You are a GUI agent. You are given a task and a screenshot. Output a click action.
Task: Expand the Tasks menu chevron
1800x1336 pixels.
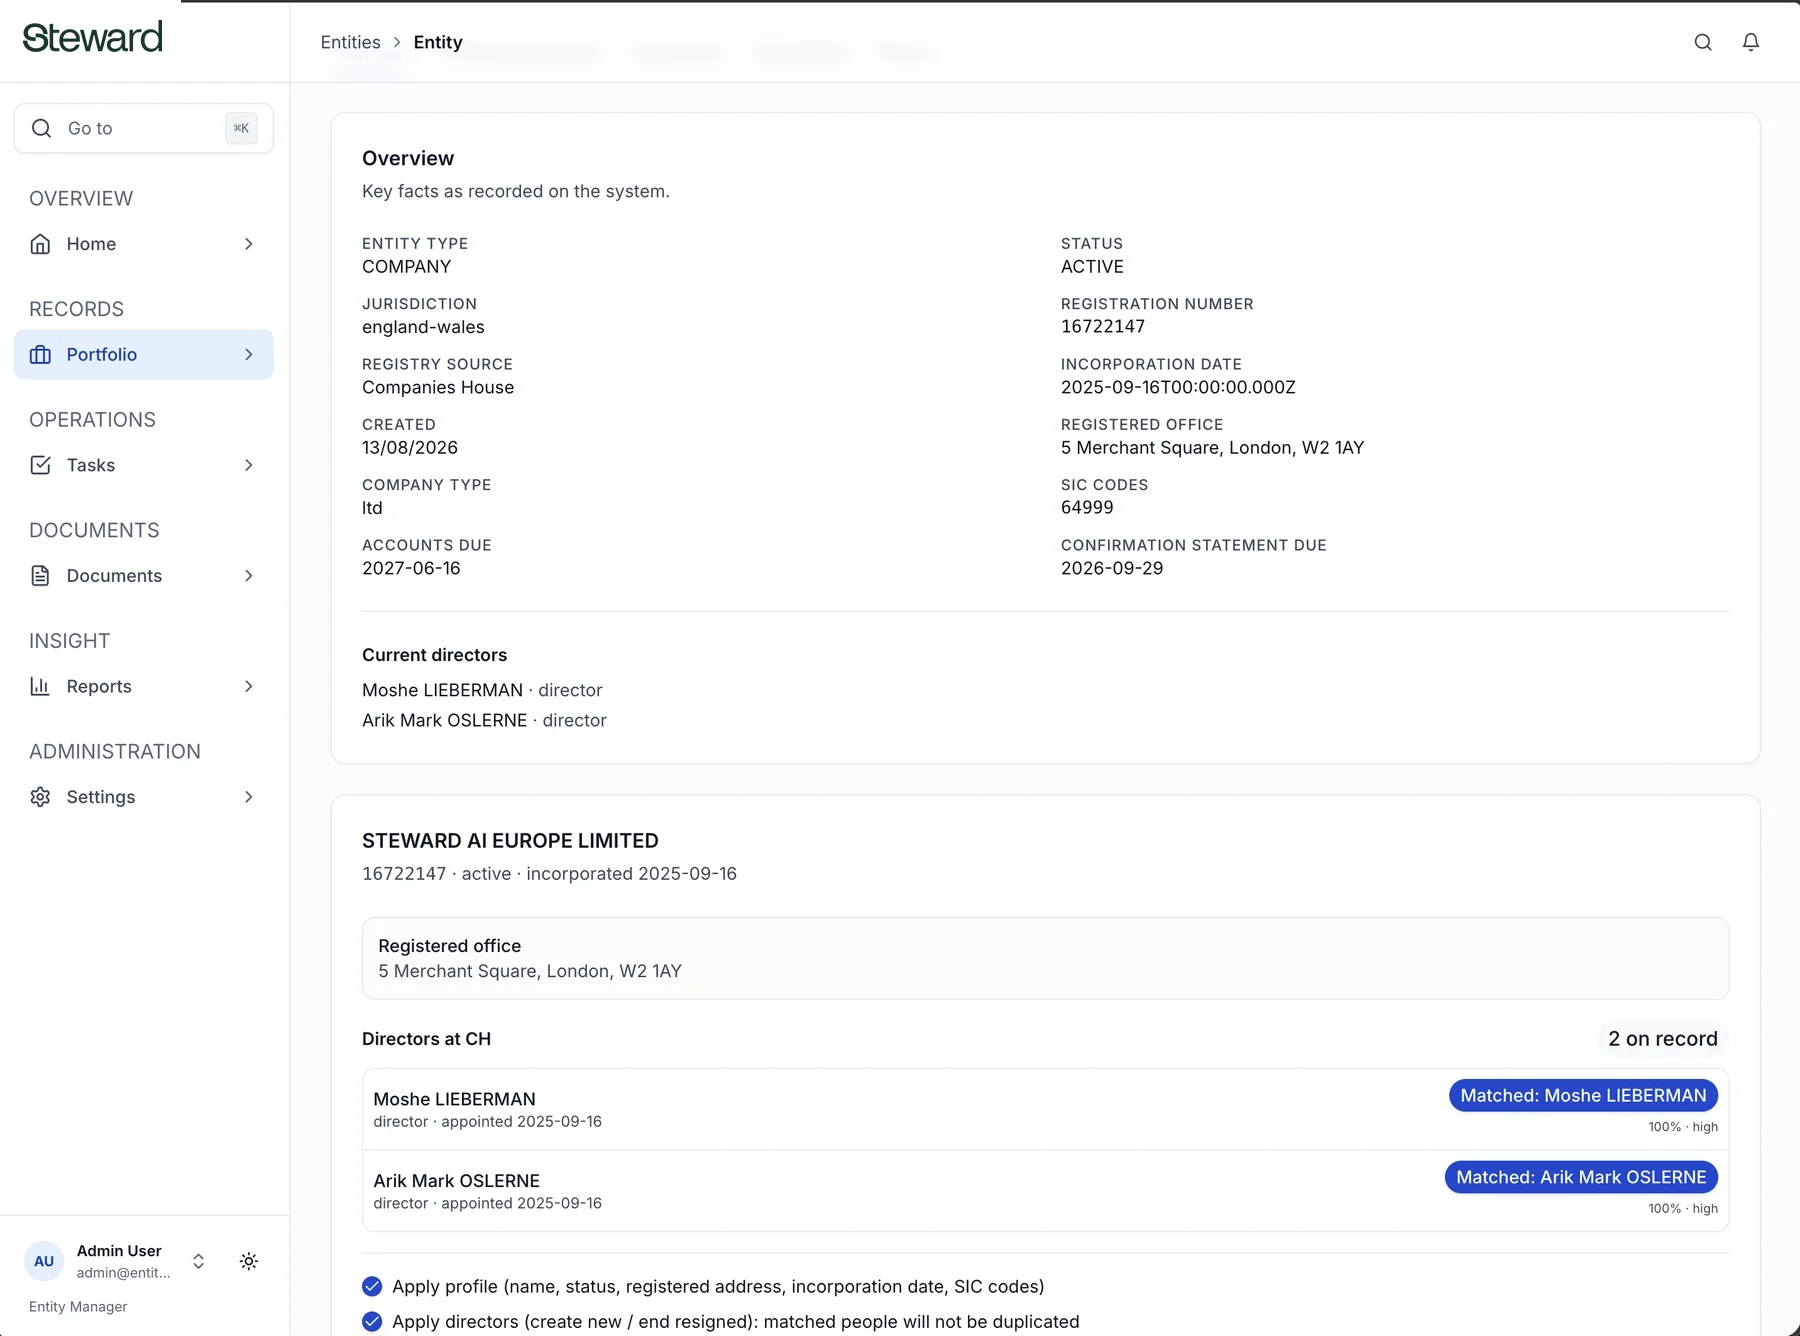coord(249,465)
